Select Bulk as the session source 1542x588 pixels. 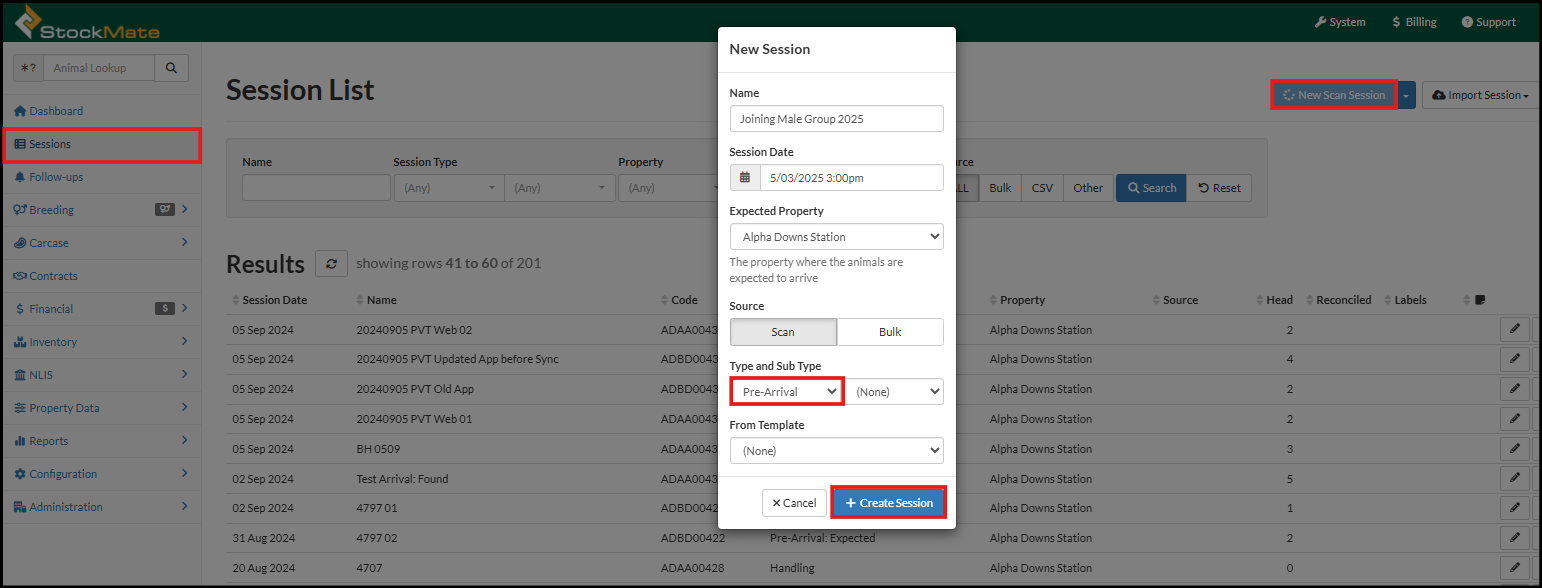[x=890, y=332]
